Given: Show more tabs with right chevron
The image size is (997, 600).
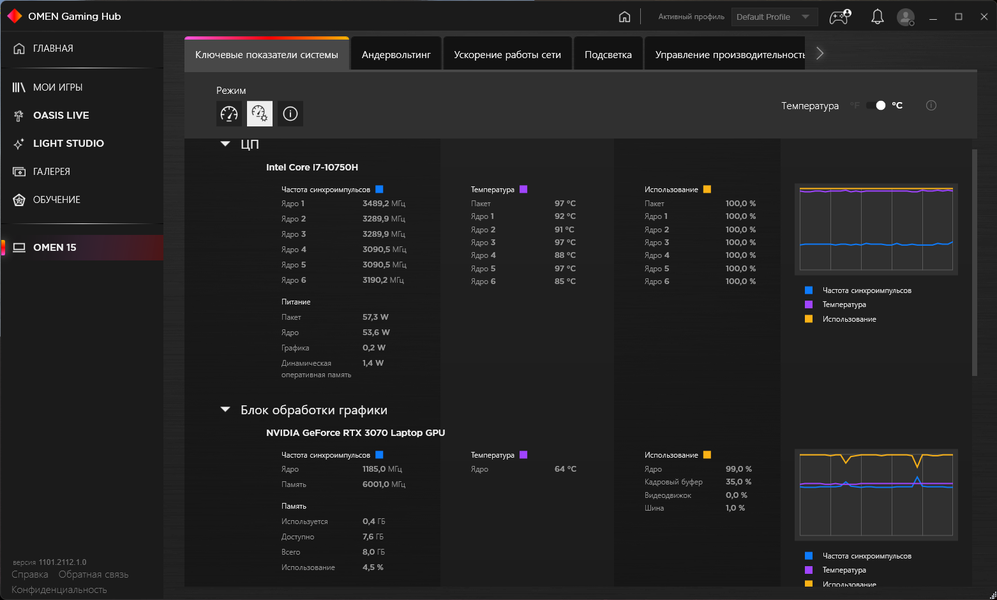Looking at the screenshot, I should [820, 53].
